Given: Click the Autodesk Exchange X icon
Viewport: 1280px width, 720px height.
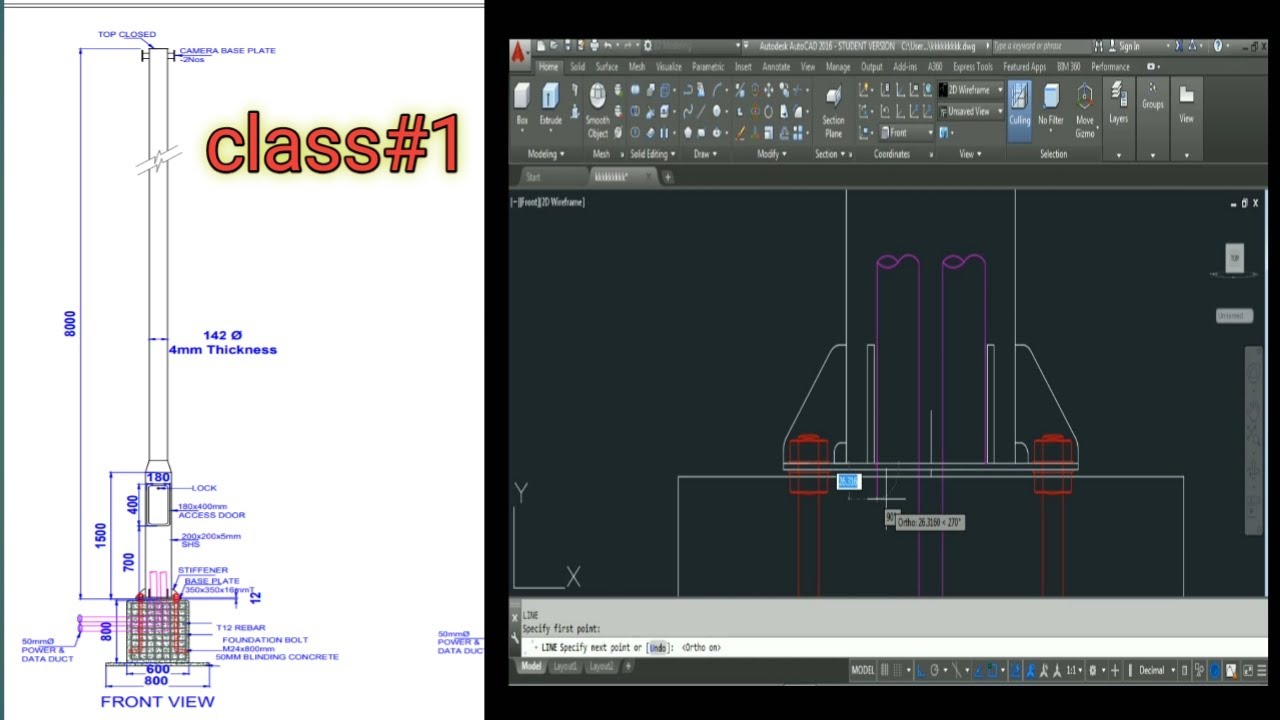Looking at the screenshot, I should 1179,46.
